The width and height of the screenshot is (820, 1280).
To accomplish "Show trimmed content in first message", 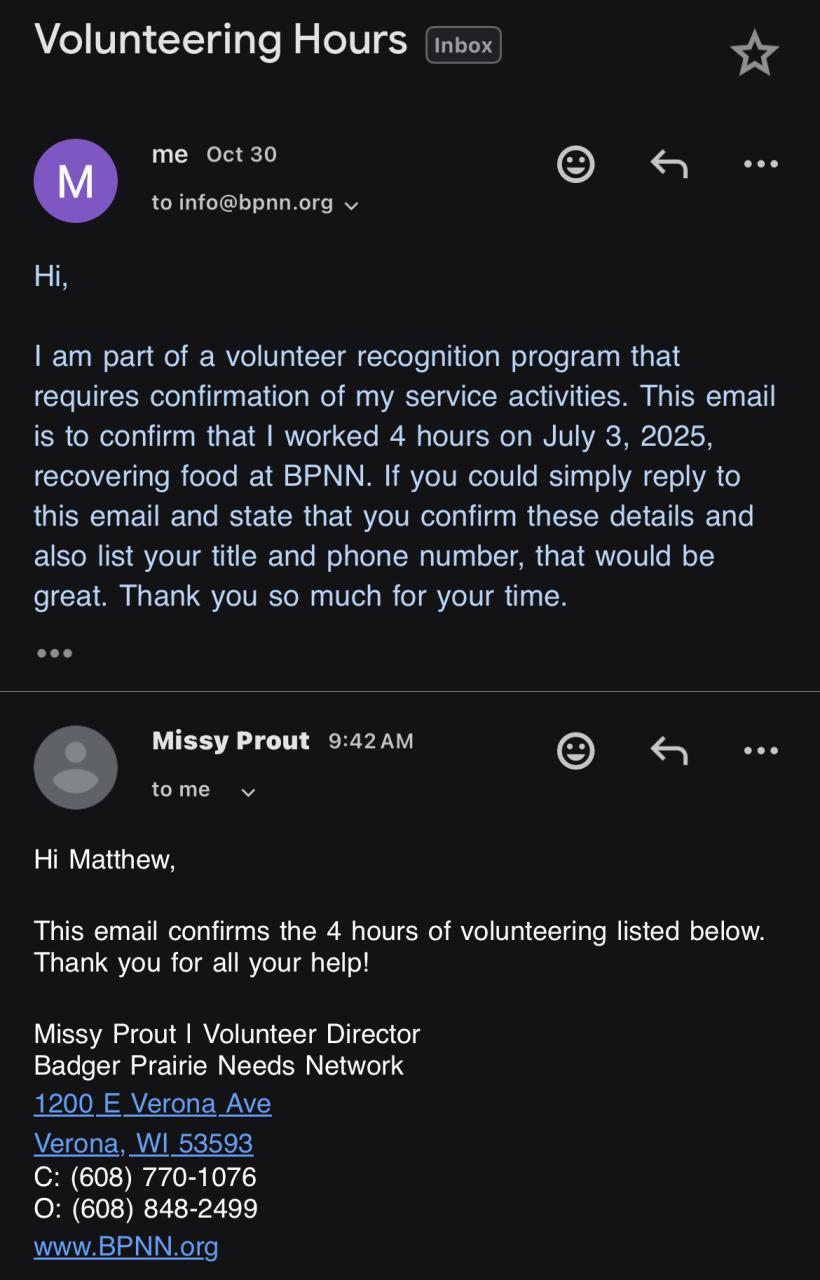I will point(54,654).
